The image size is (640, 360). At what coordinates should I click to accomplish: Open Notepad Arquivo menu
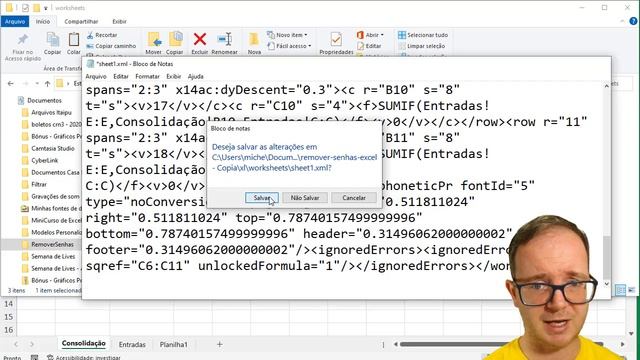tap(96, 76)
